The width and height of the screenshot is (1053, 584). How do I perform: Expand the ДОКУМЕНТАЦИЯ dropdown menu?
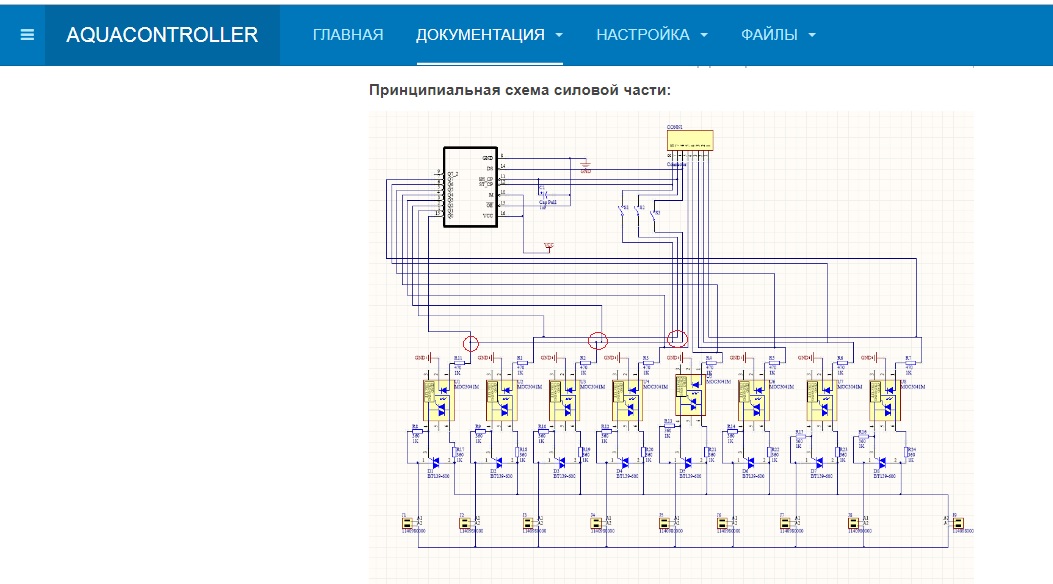click(x=490, y=35)
